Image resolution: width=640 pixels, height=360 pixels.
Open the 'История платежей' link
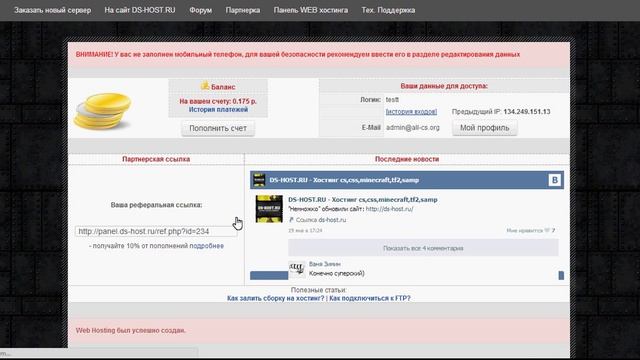pos(218,109)
